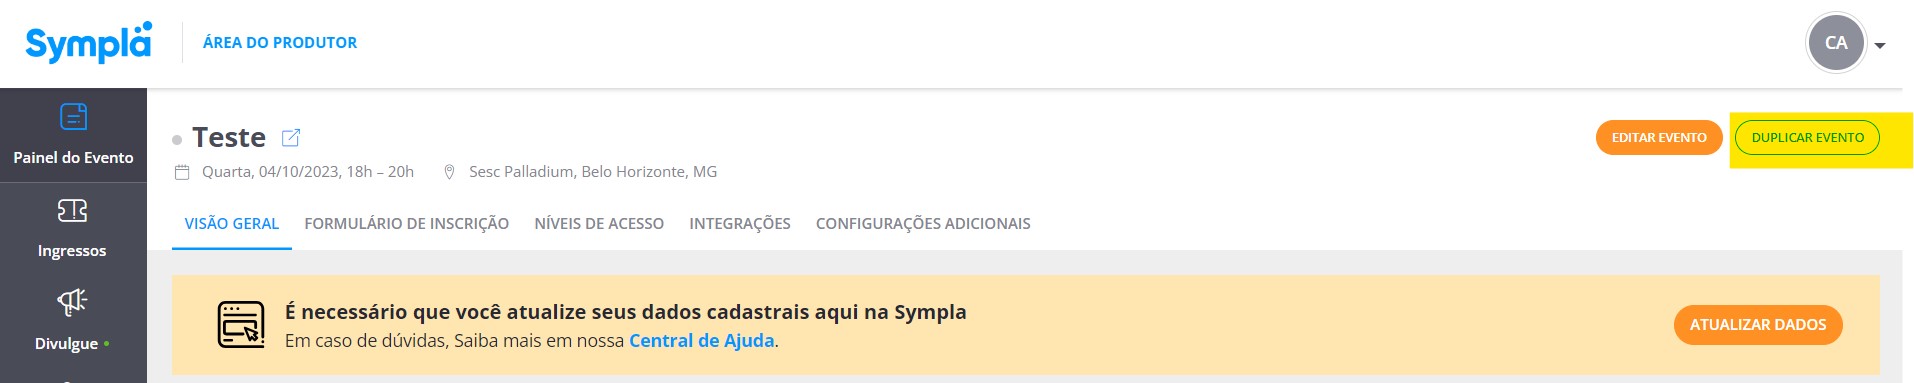1914x383 pixels.
Task: Select the Visão Geral tab
Action: [232, 224]
